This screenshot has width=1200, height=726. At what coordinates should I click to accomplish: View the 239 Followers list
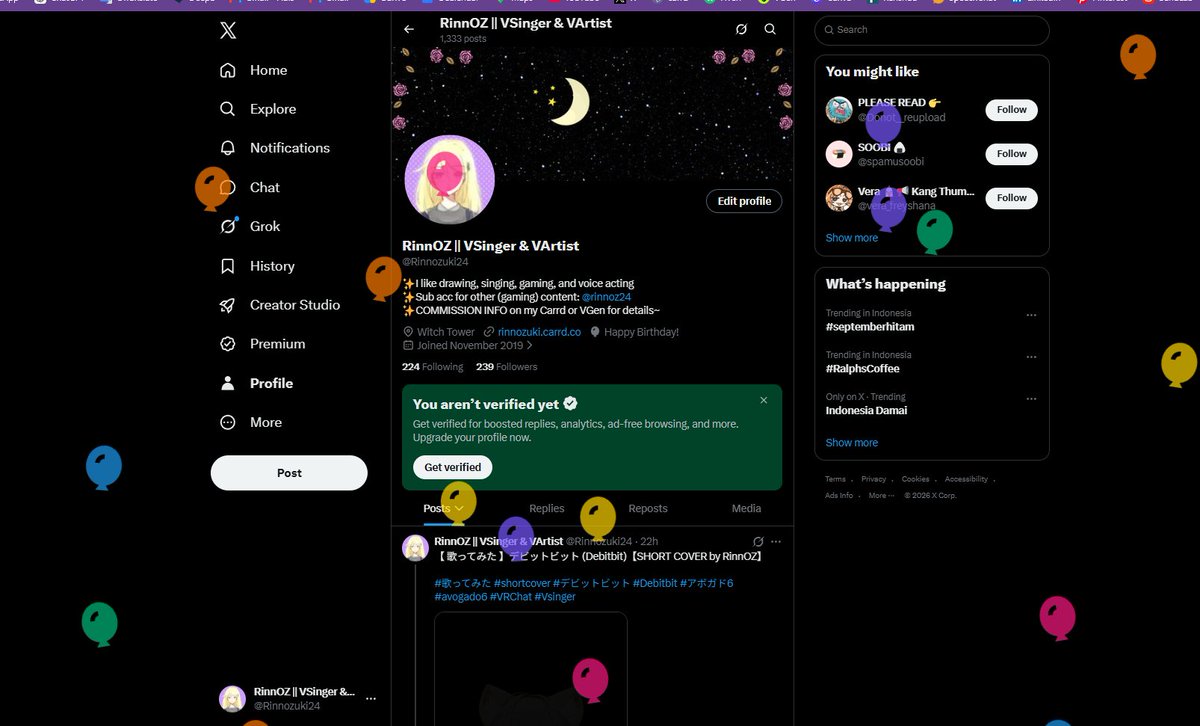[x=506, y=367]
